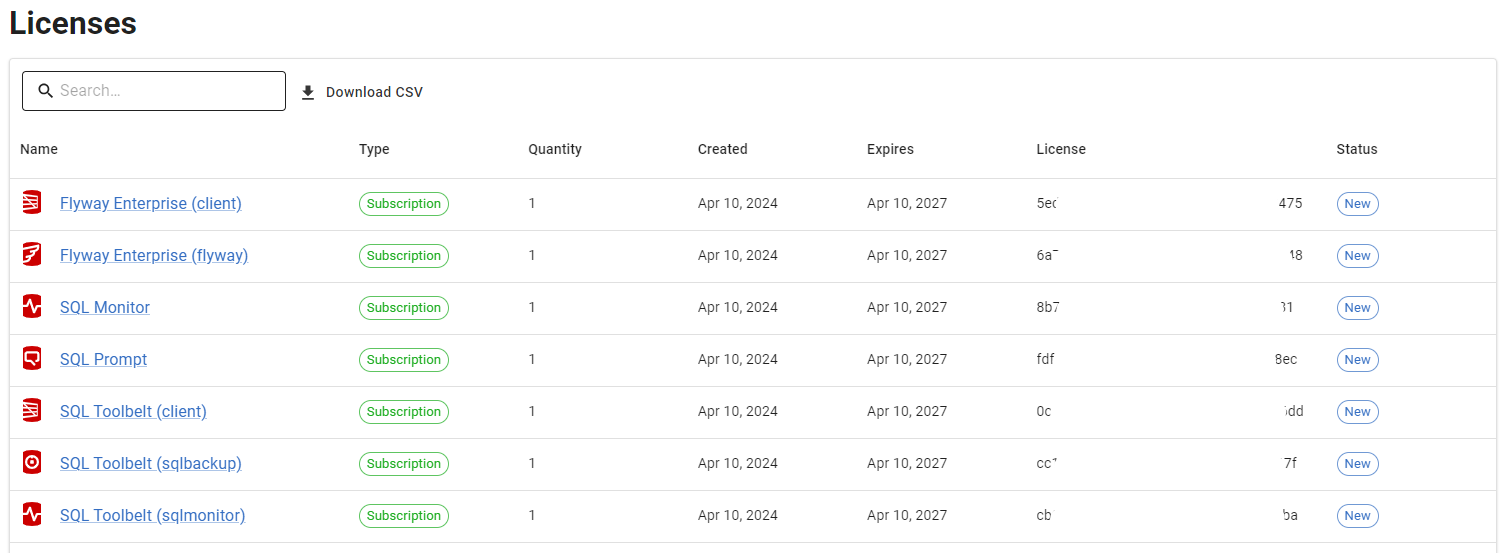The height and width of the screenshot is (553, 1506).
Task: Click the SQL Toolbelt (sqlmonitor) product icon
Action: pos(32,515)
